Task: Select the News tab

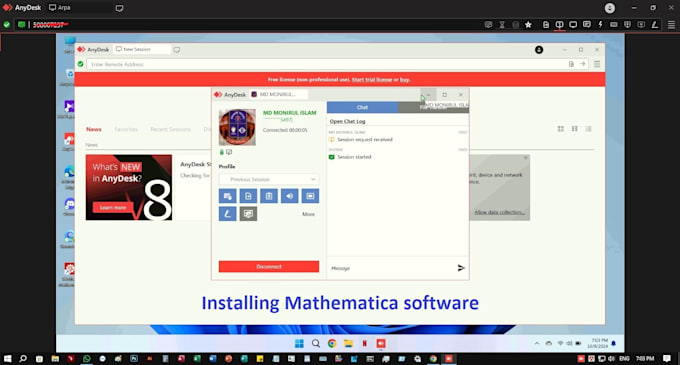Action: click(x=94, y=129)
